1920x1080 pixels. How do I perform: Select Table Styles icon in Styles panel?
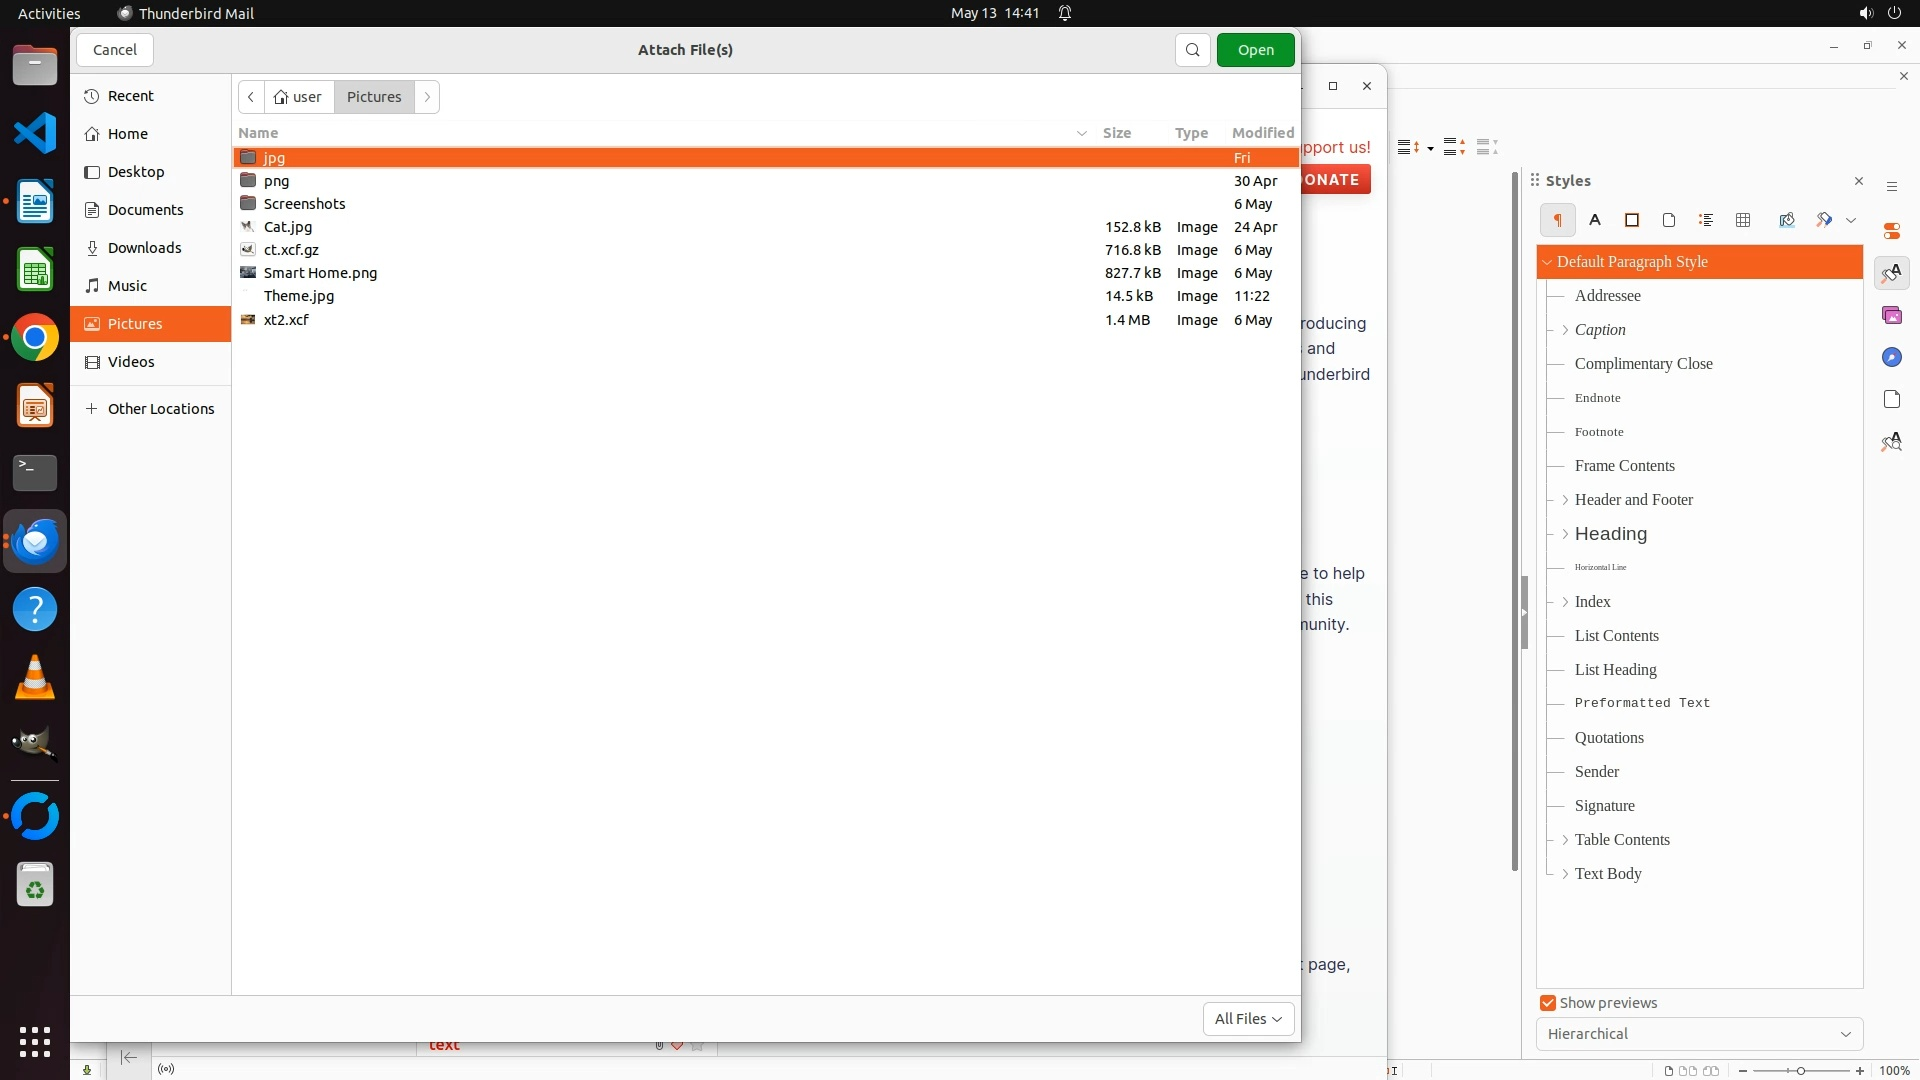(1743, 220)
